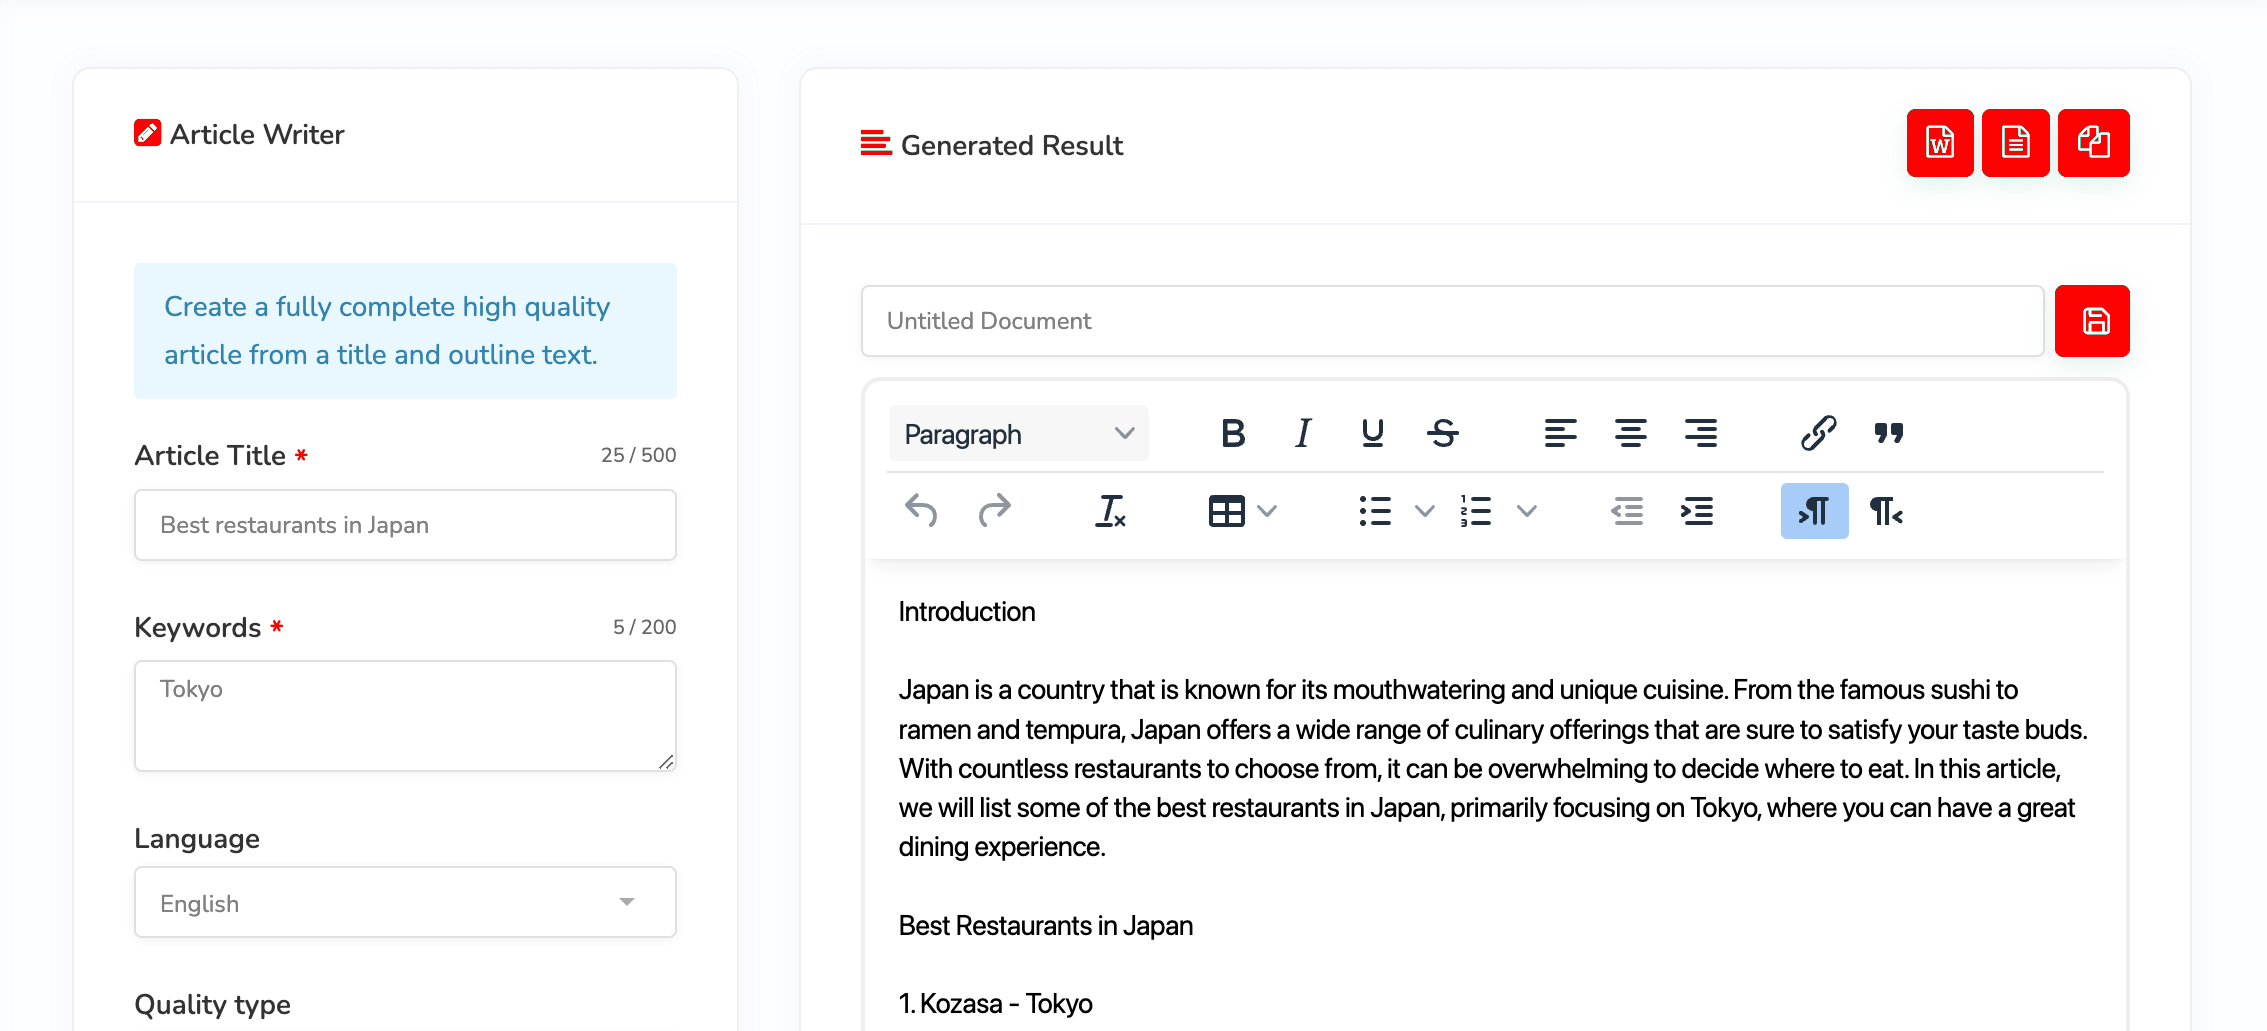This screenshot has height=1031, width=2267.
Task: Center align text
Action: coord(1630,433)
